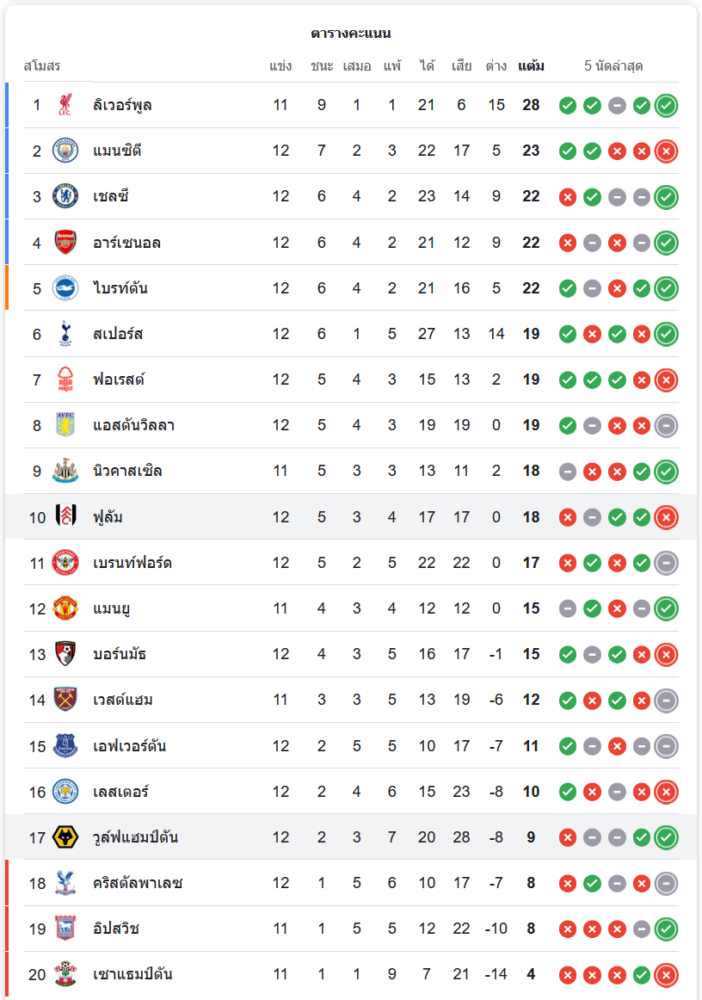Click the Newcastle club crest icon
Viewport: 702px width, 1000px height.
pos(65,471)
